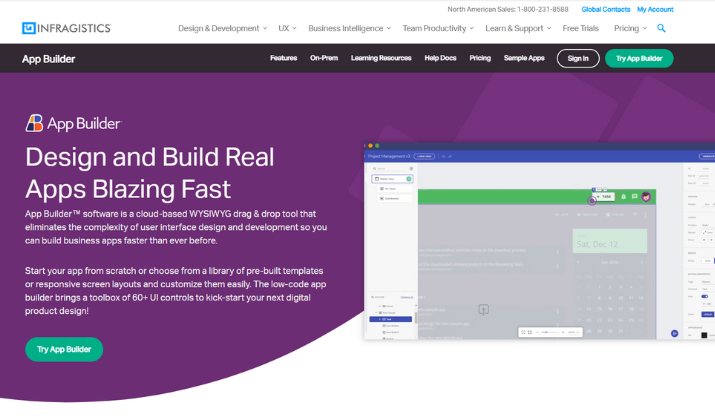Click the upload arrow icon in the preview canvas
The height and width of the screenshot is (420, 715).
(x=483, y=309)
